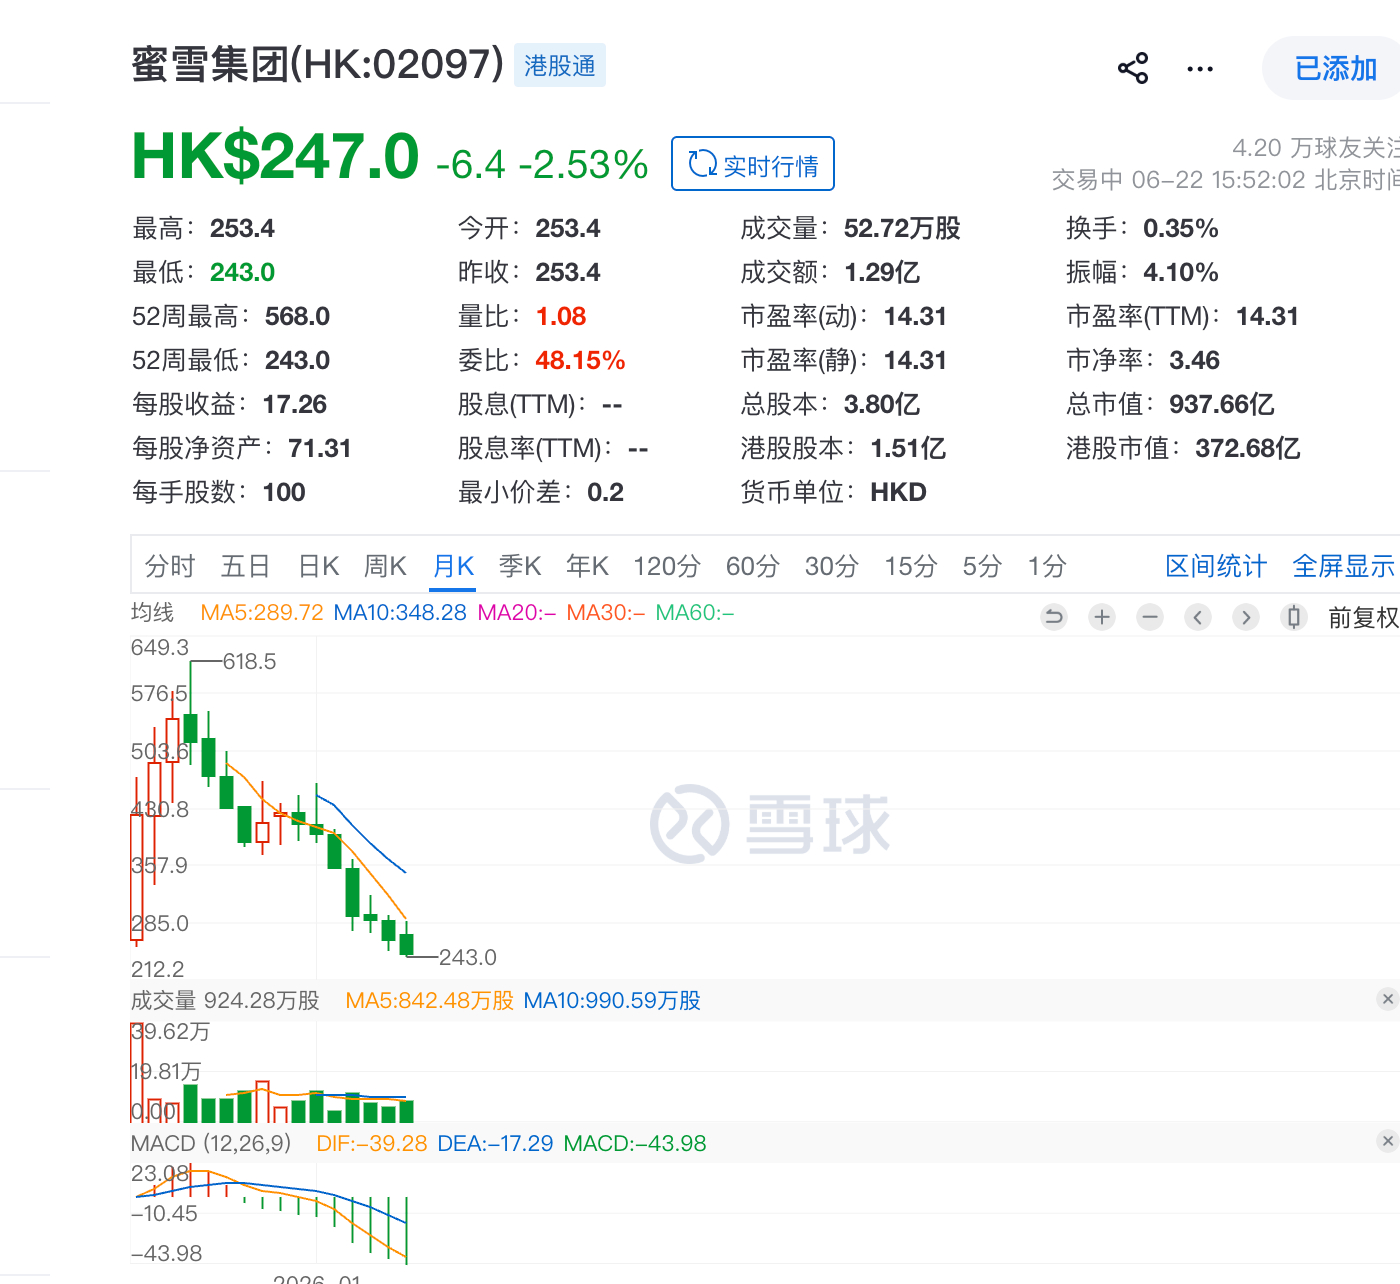Zoom out the chart with minus icon
The image size is (1400, 1284).
(x=1150, y=617)
